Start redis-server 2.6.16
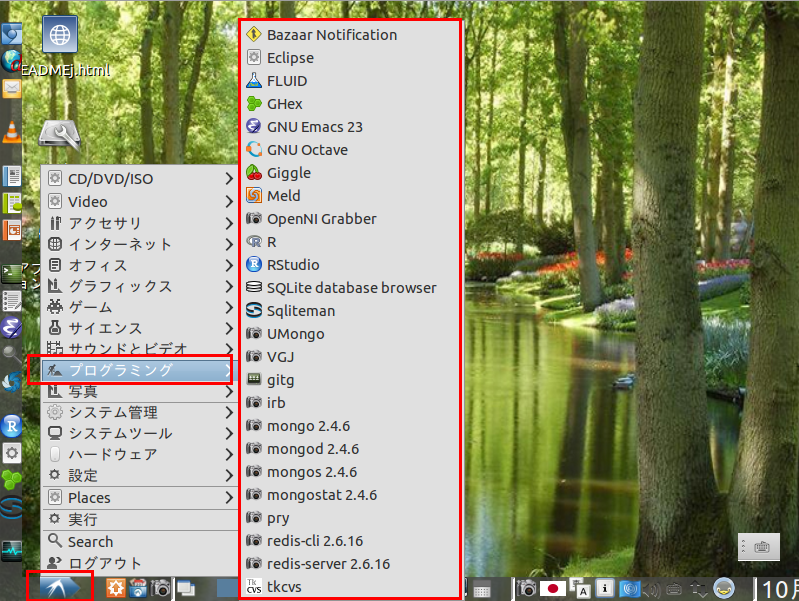This screenshot has width=799, height=601. point(350,564)
